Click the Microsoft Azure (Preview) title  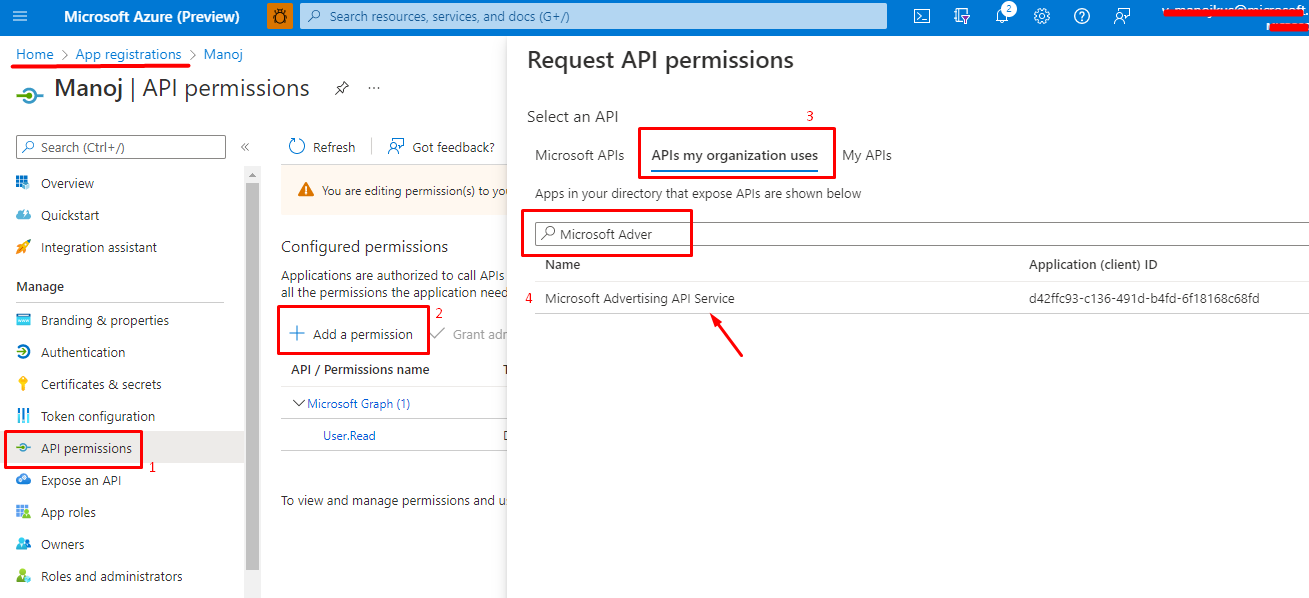pyautogui.click(x=151, y=16)
